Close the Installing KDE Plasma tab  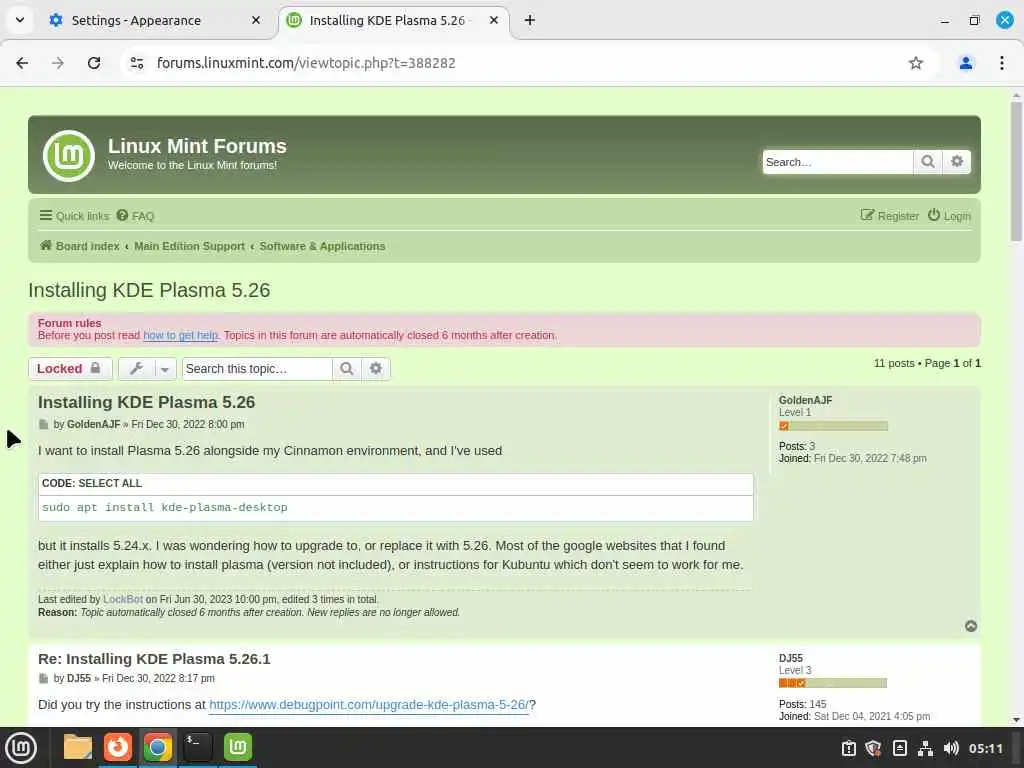tap(494, 20)
